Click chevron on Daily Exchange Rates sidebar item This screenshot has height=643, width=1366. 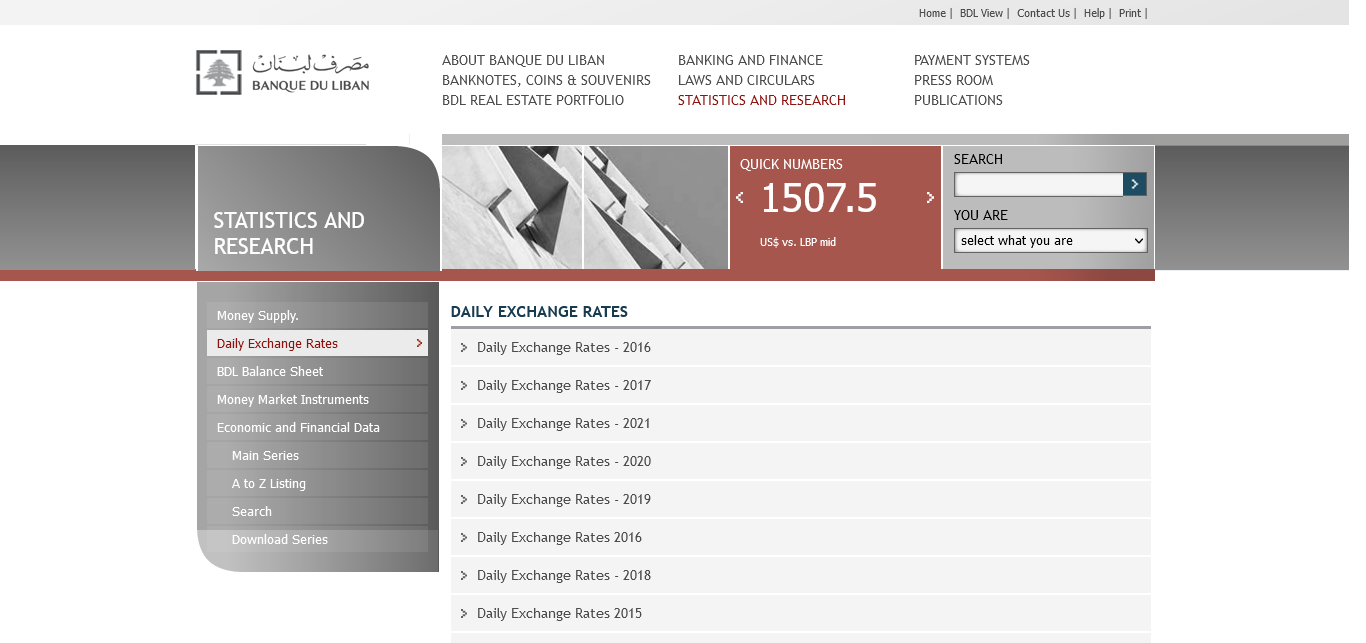coord(419,344)
